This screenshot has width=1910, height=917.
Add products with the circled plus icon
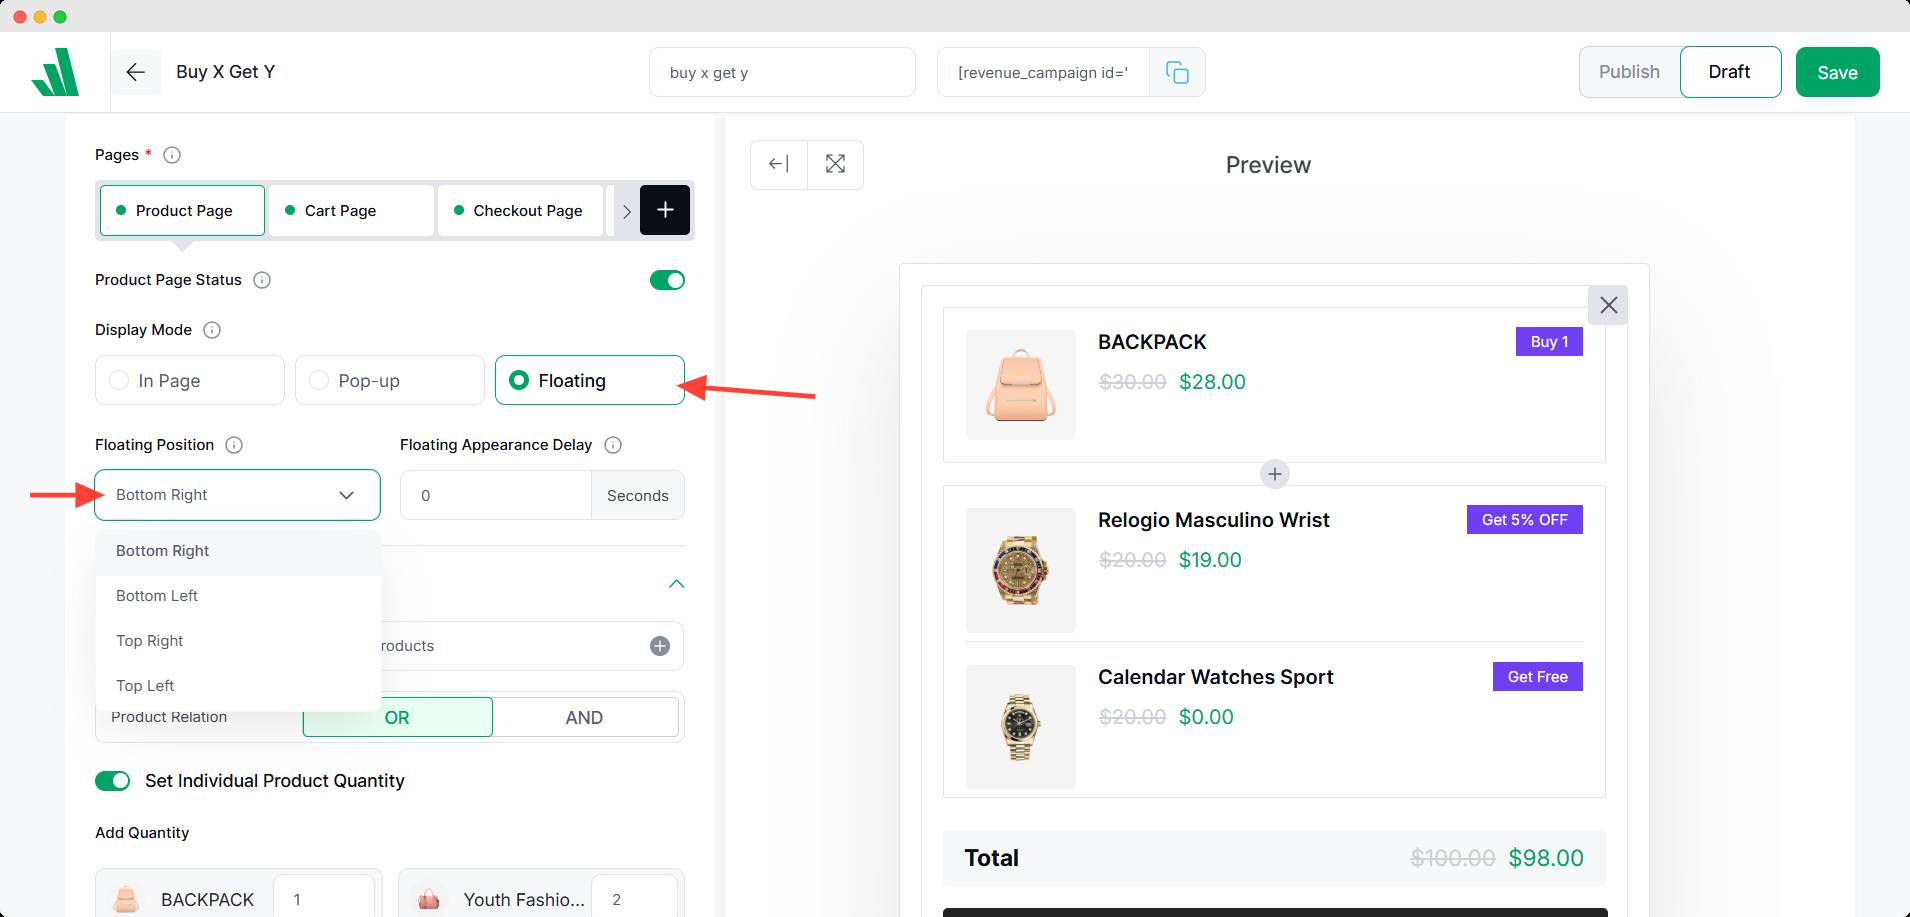[660, 646]
